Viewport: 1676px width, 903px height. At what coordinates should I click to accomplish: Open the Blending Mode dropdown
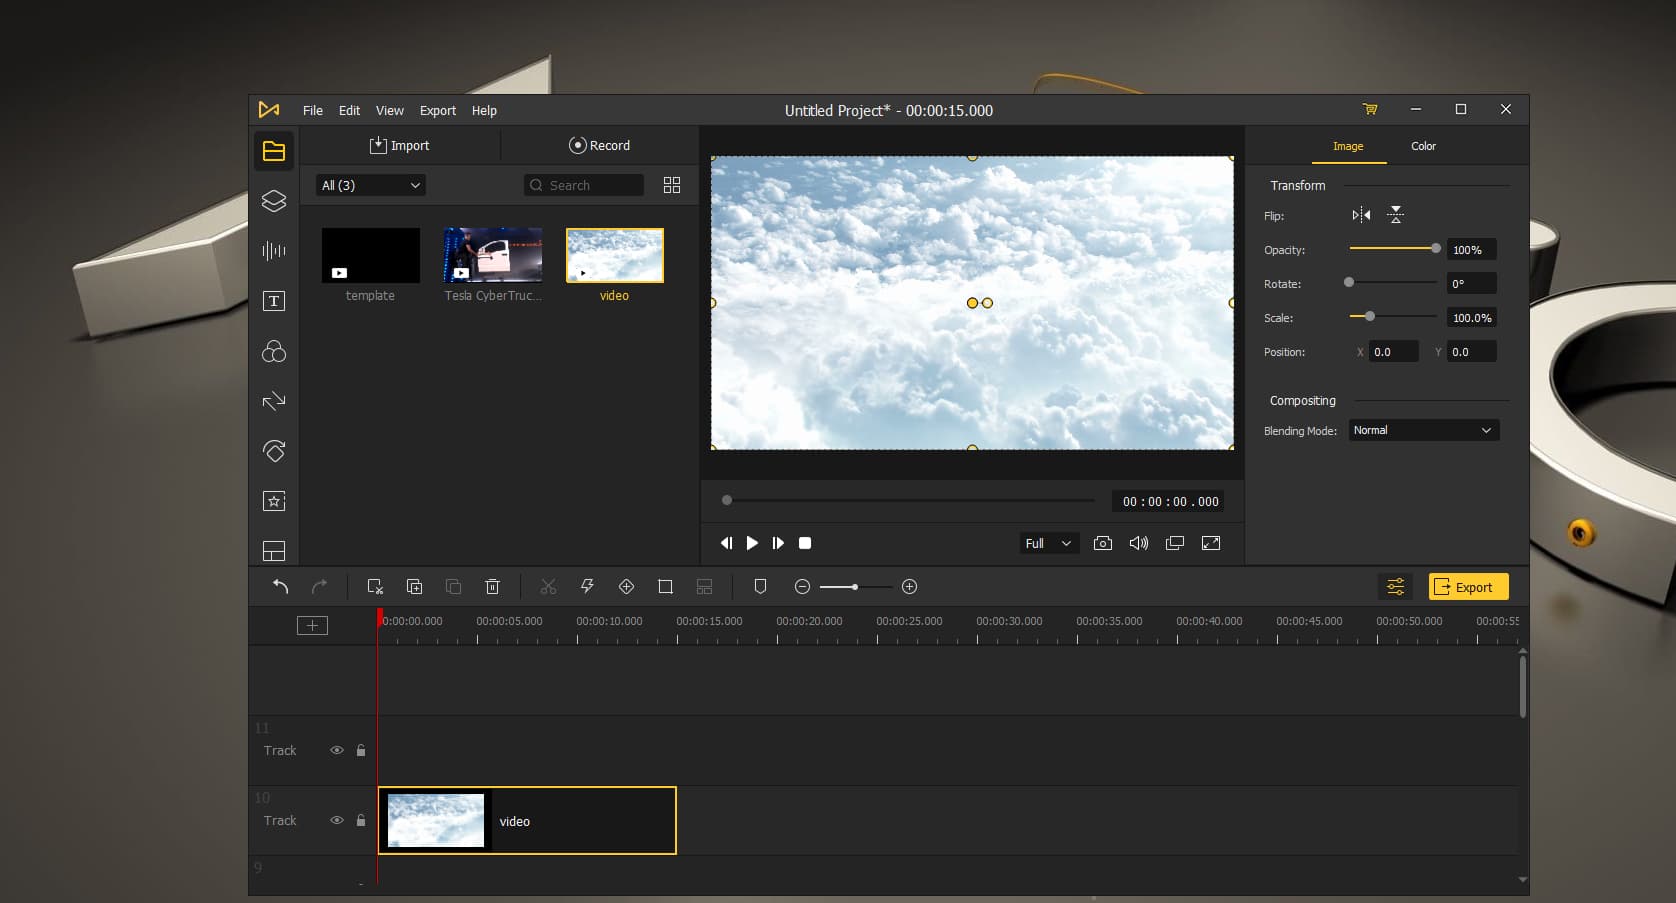(x=1423, y=430)
